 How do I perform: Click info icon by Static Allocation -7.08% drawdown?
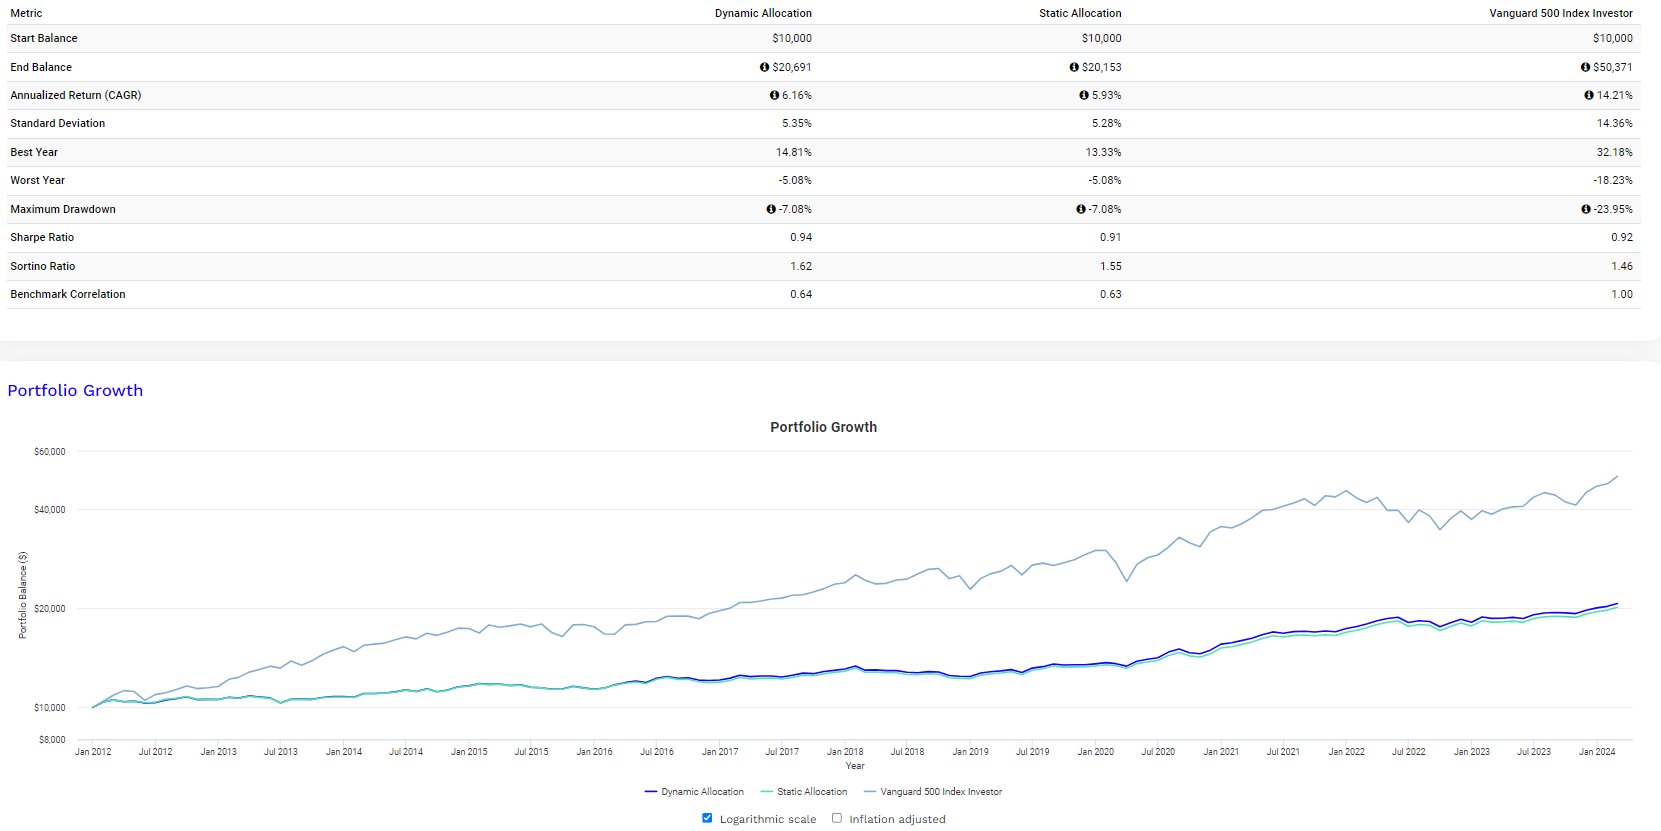[x=1081, y=209]
